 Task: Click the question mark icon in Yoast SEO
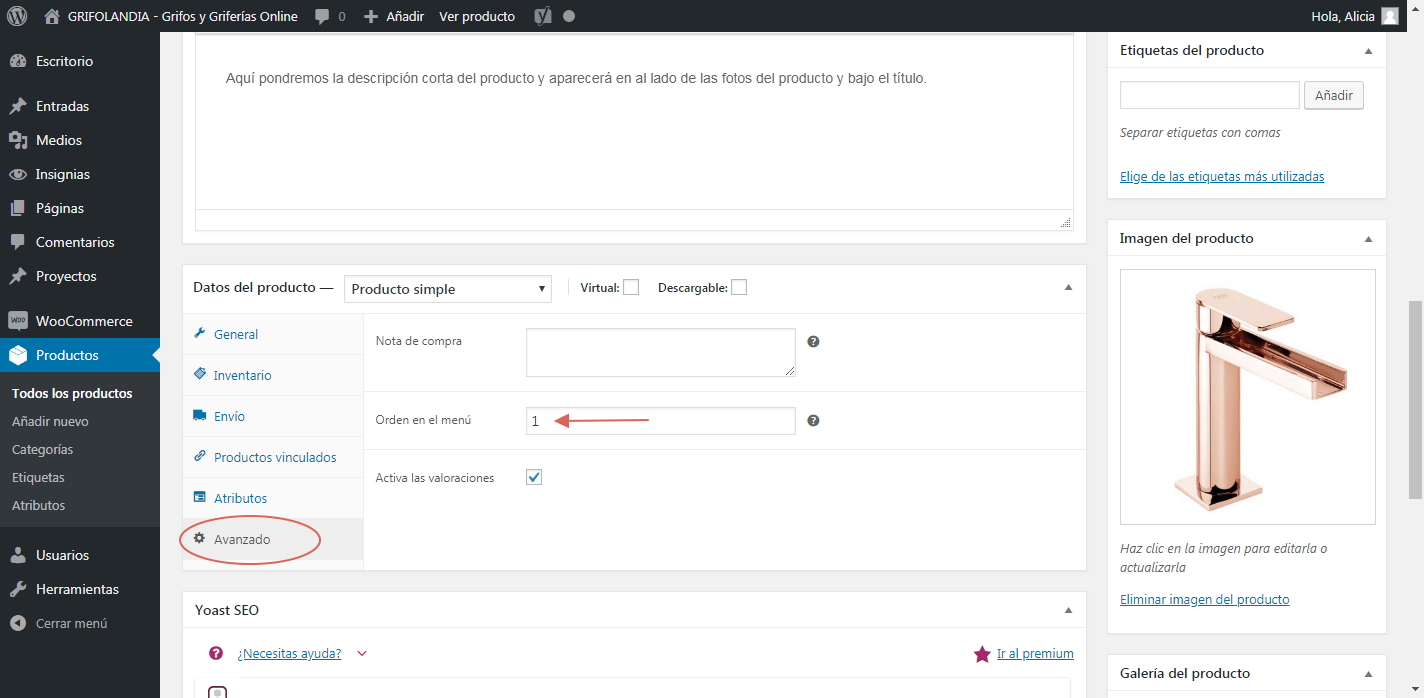(x=215, y=653)
